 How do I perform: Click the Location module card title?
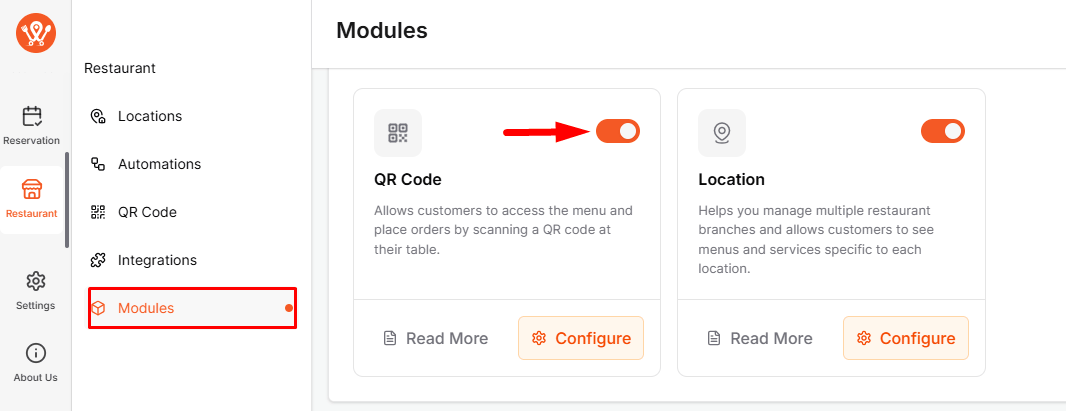[x=731, y=180]
